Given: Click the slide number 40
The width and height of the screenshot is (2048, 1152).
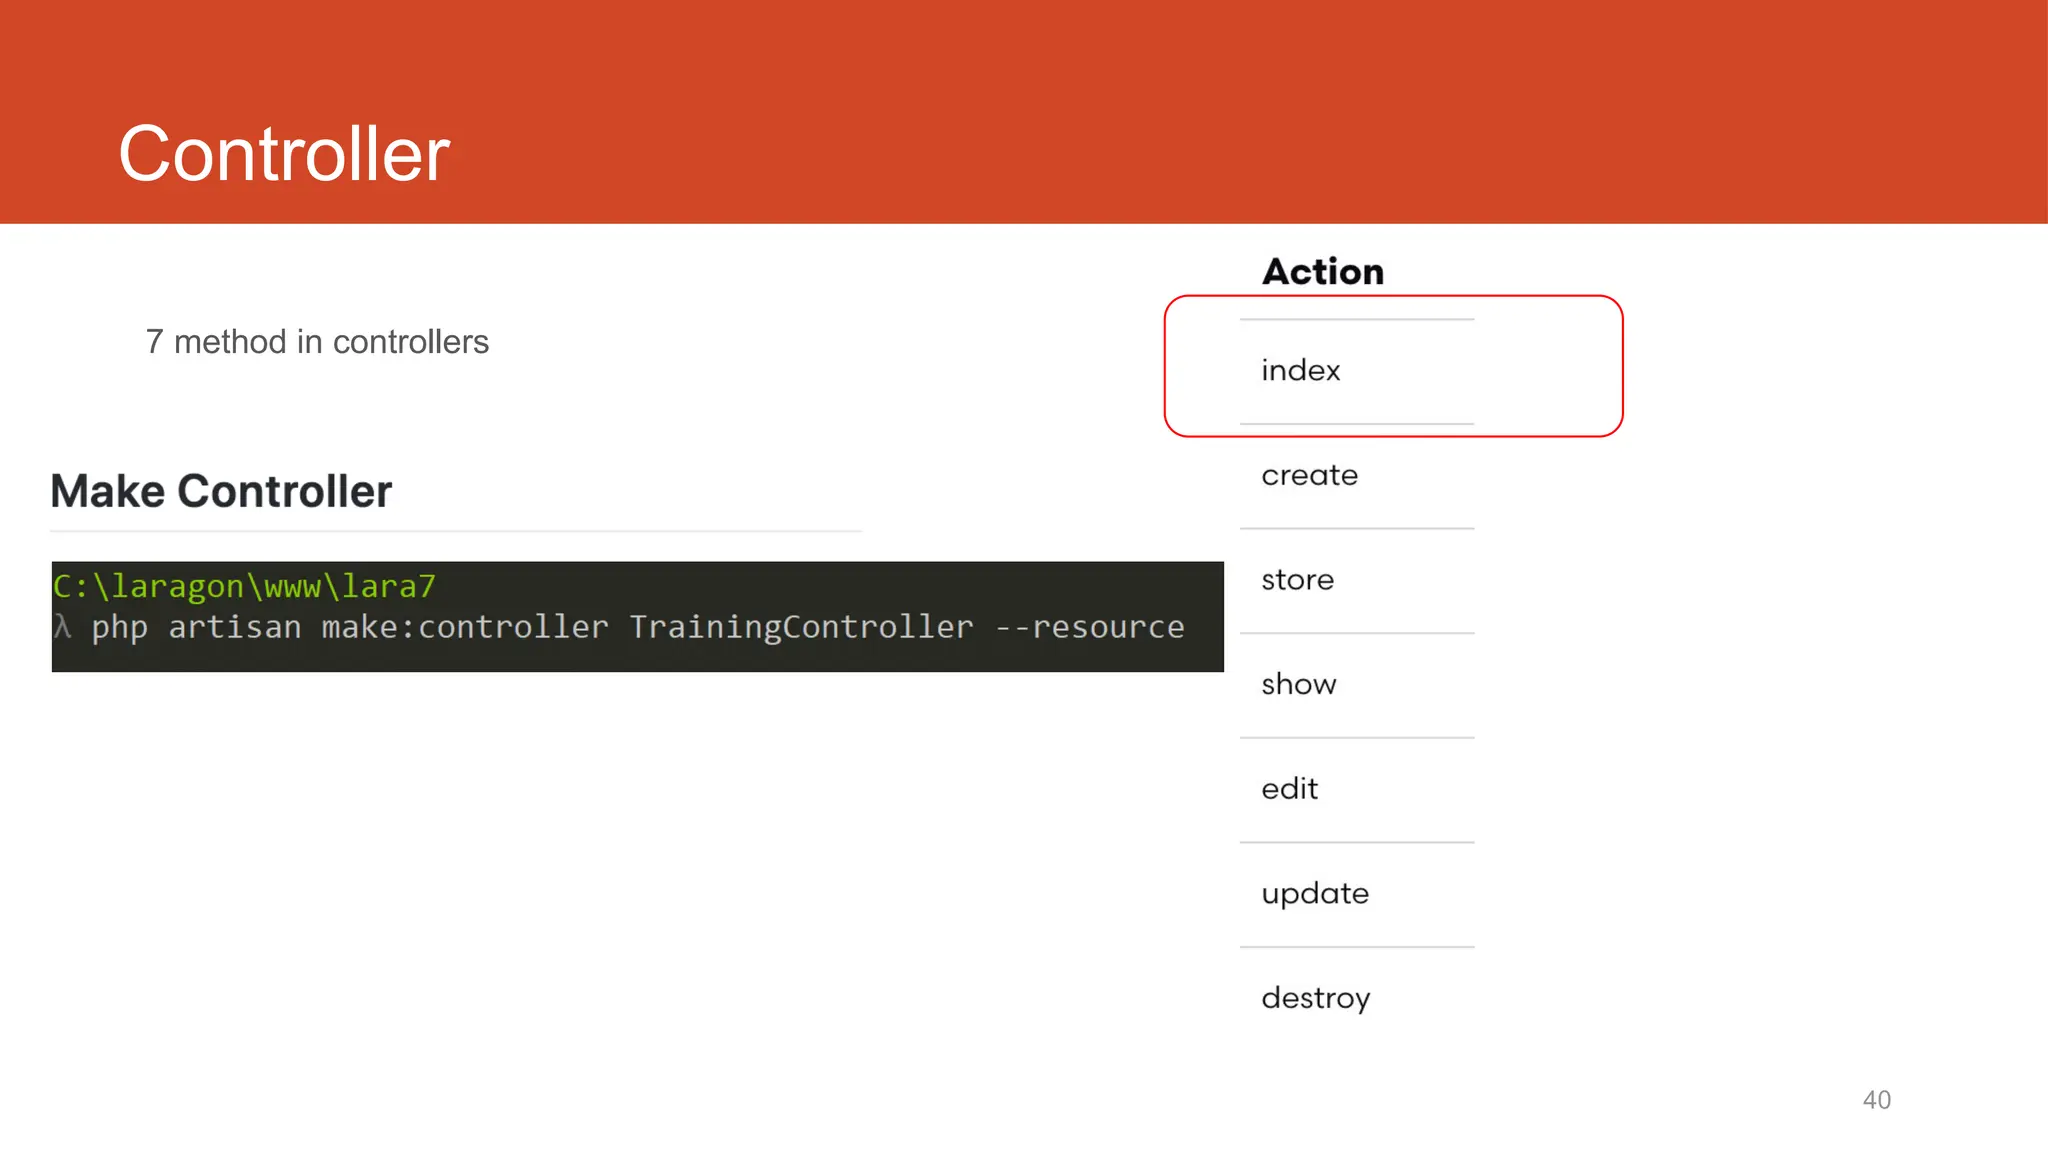Looking at the screenshot, I should tap(1876, 1100).
